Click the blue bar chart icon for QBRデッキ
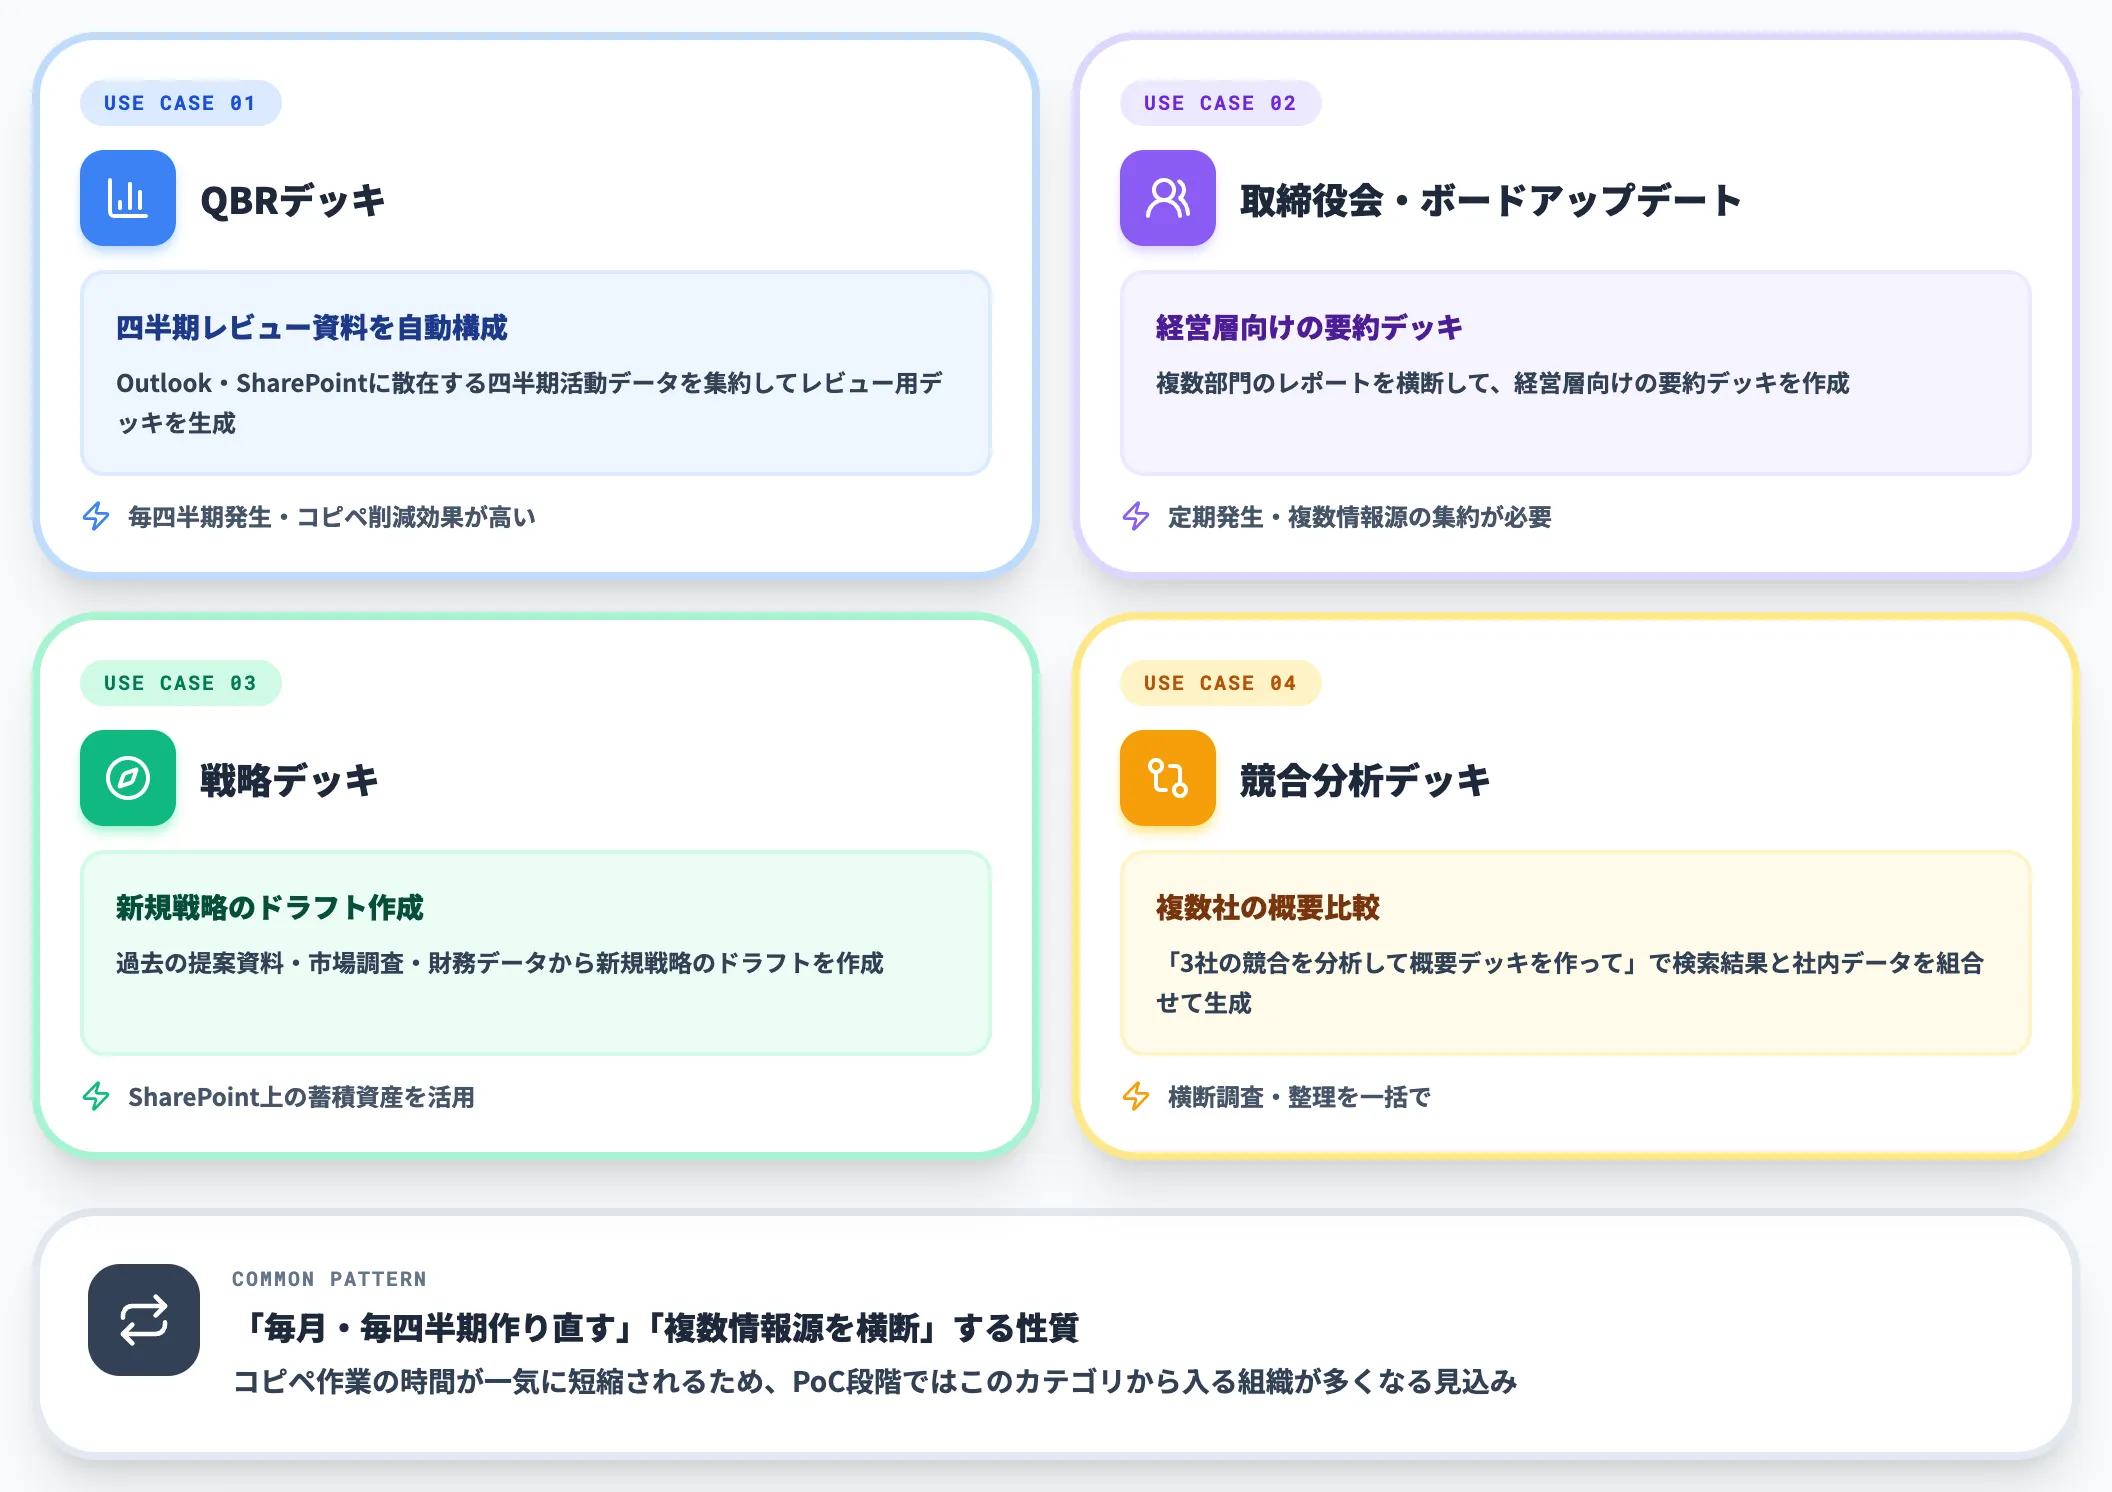This screenshot has height=1492, width=2112. (x=128, y=198)
